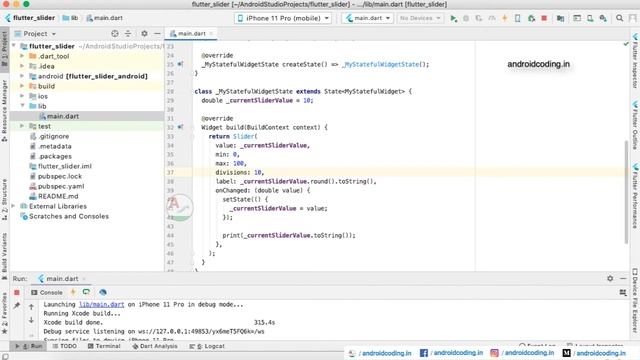
Task: Open the Flutter Outline side tab
Action: coord(635,125)
